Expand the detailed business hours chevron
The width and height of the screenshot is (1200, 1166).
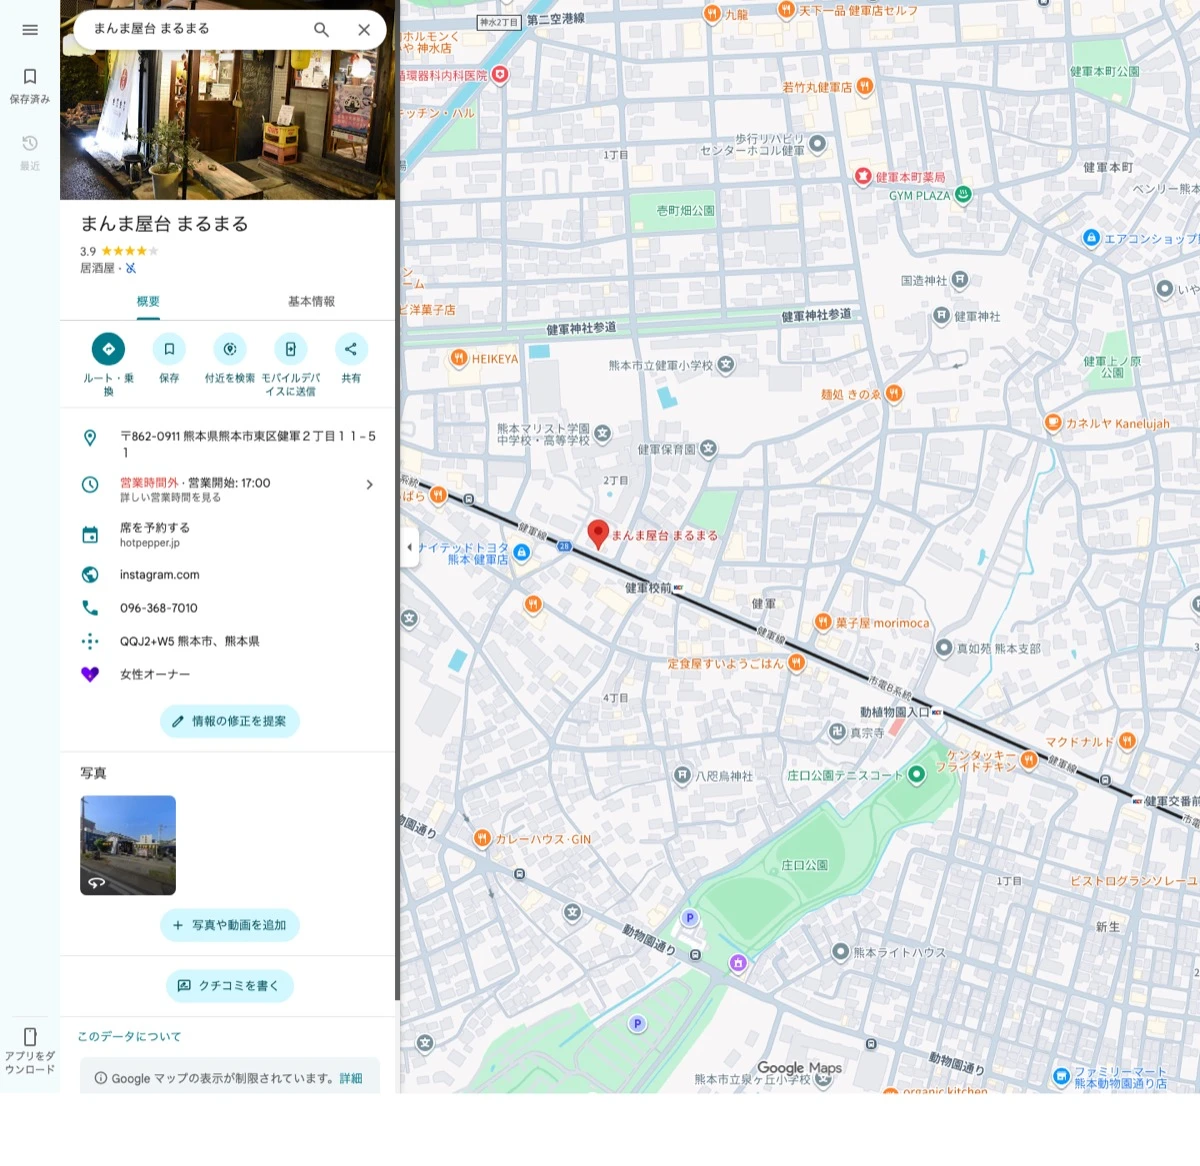coord(369,484)
